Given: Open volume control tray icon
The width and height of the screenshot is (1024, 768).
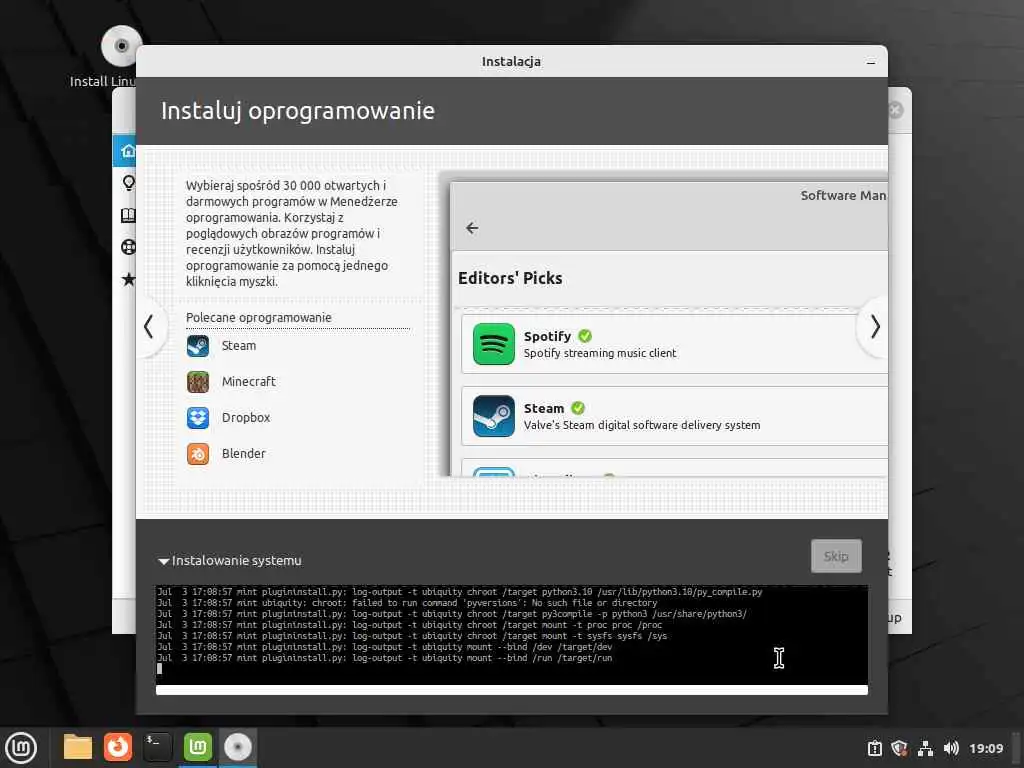Looking at the screenshot, I should click(951, 748).
